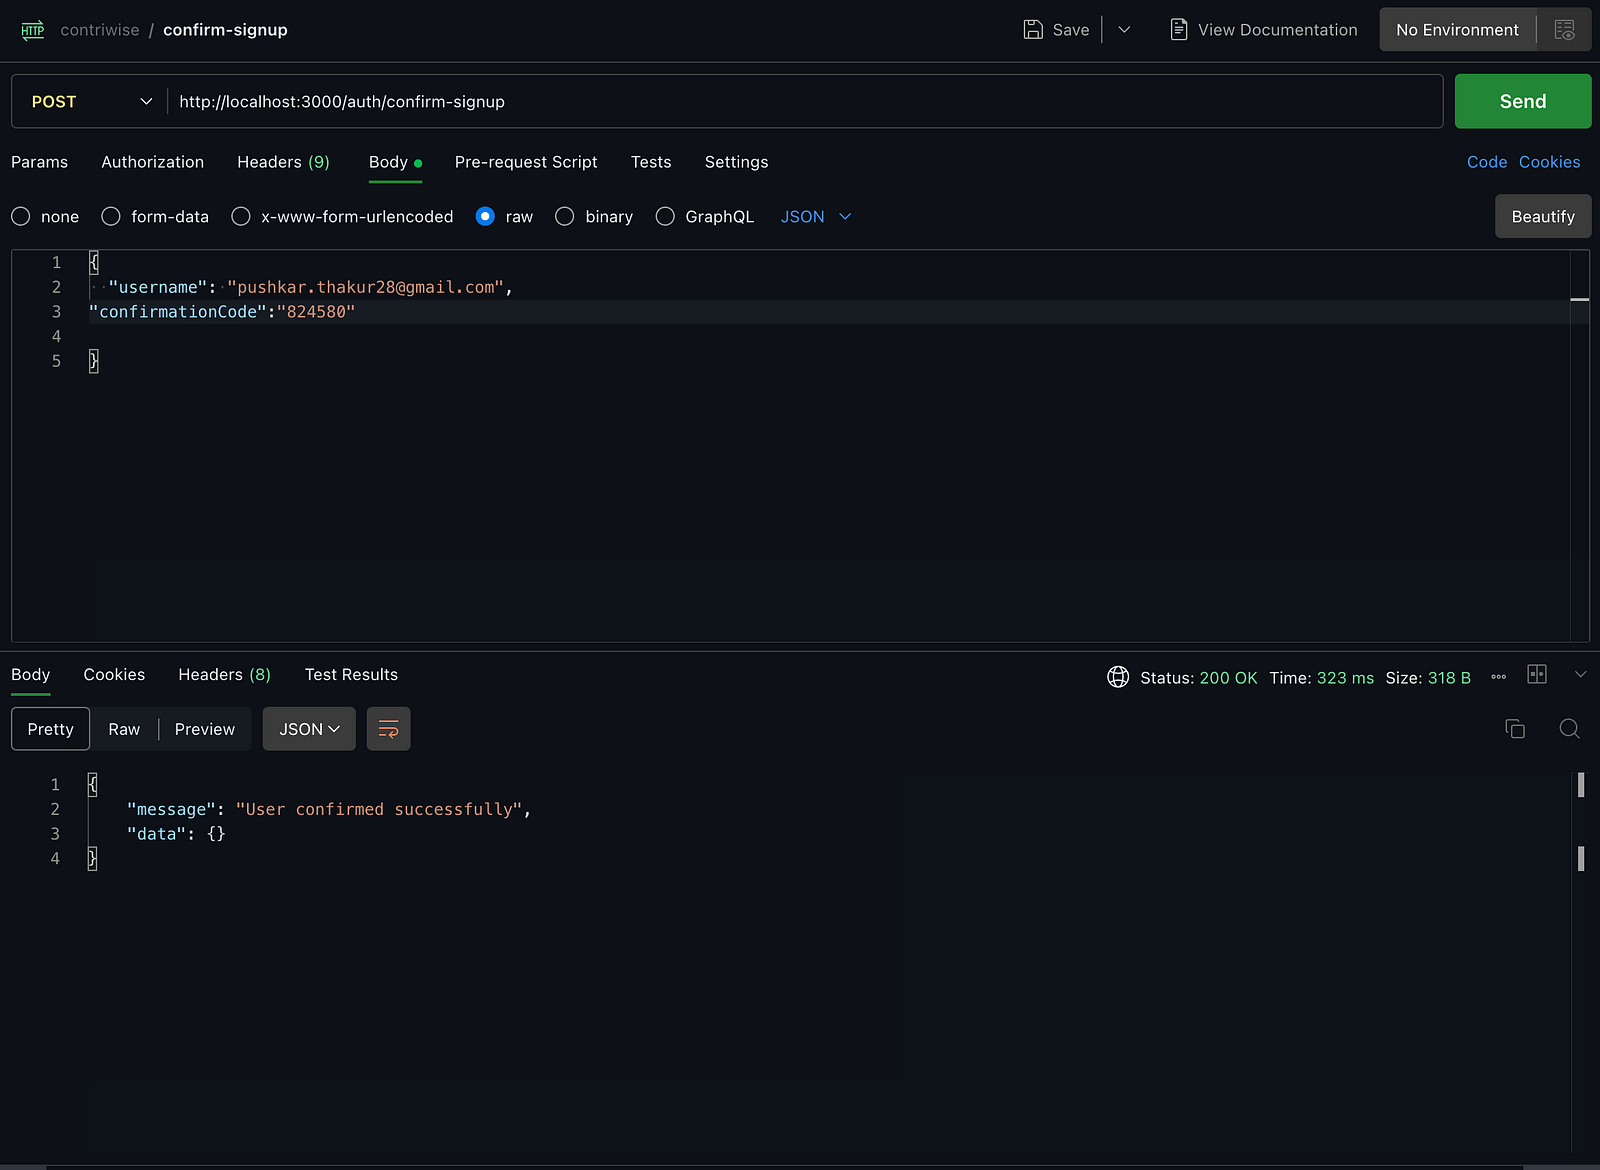Select the Preview response view

[x=205, y=729]
